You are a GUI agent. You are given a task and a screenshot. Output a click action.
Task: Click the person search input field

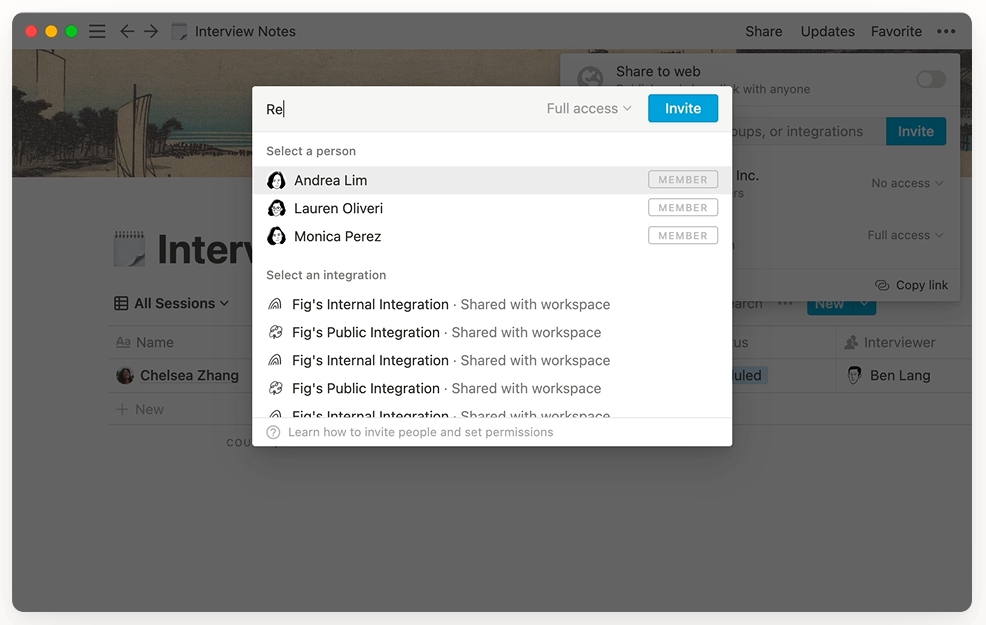tap(399, 109)
